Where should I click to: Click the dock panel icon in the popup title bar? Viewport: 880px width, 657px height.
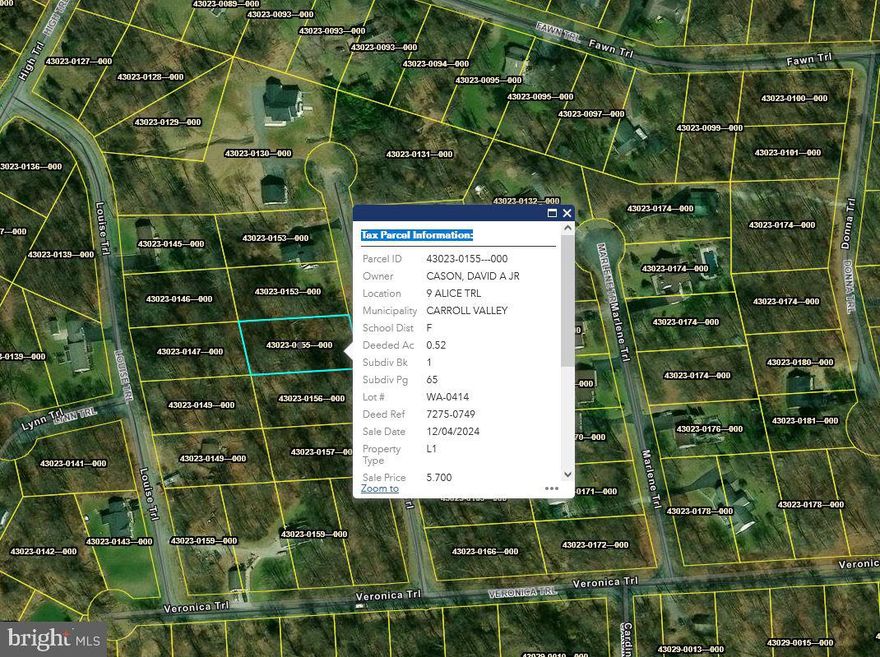[x=550, y=213]
